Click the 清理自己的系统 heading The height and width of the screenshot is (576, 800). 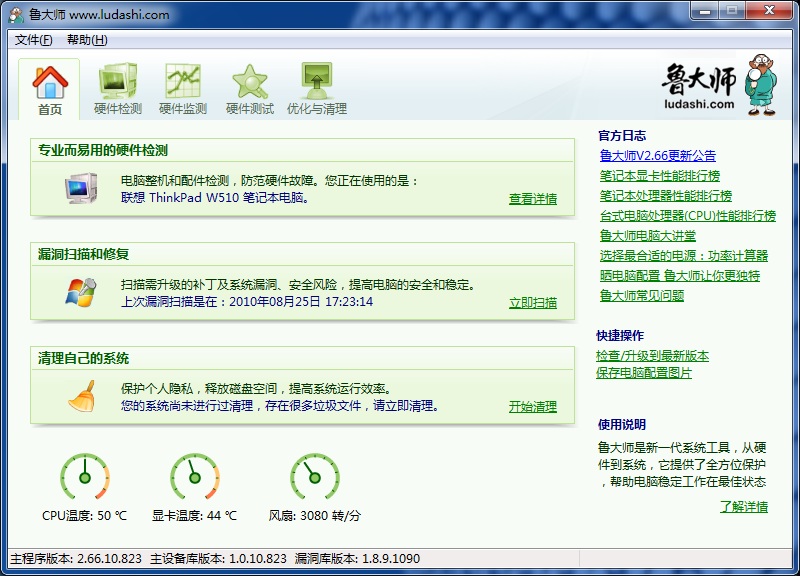coord(83,358)
